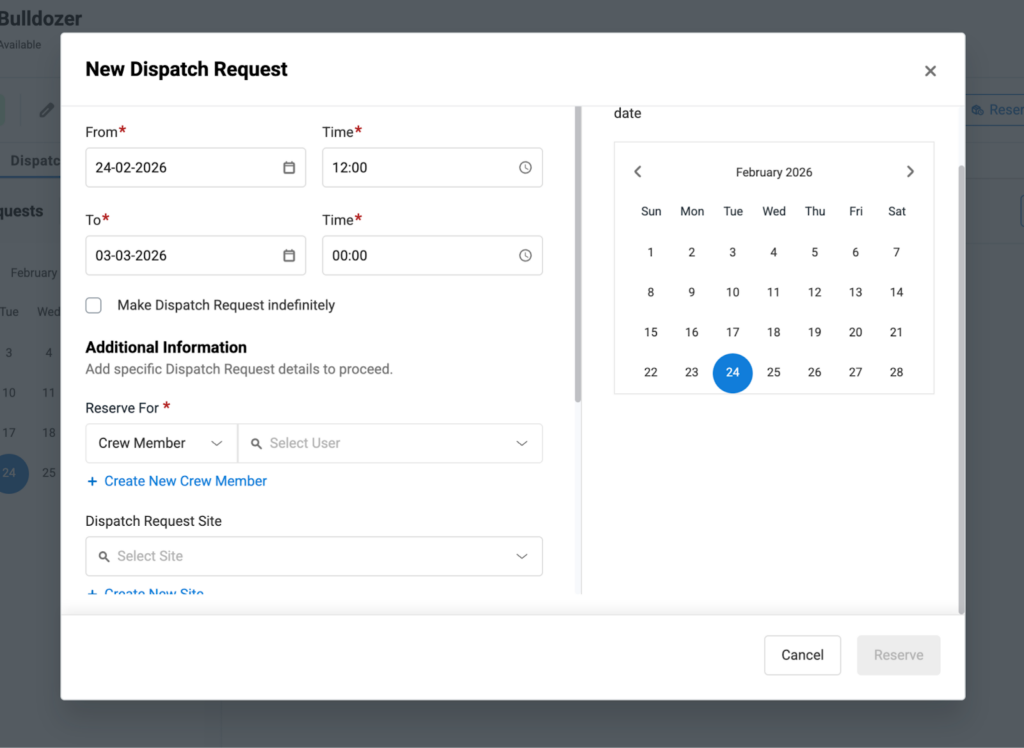
Task: Select February 28 in the calendar
Action: coord(896,372)
